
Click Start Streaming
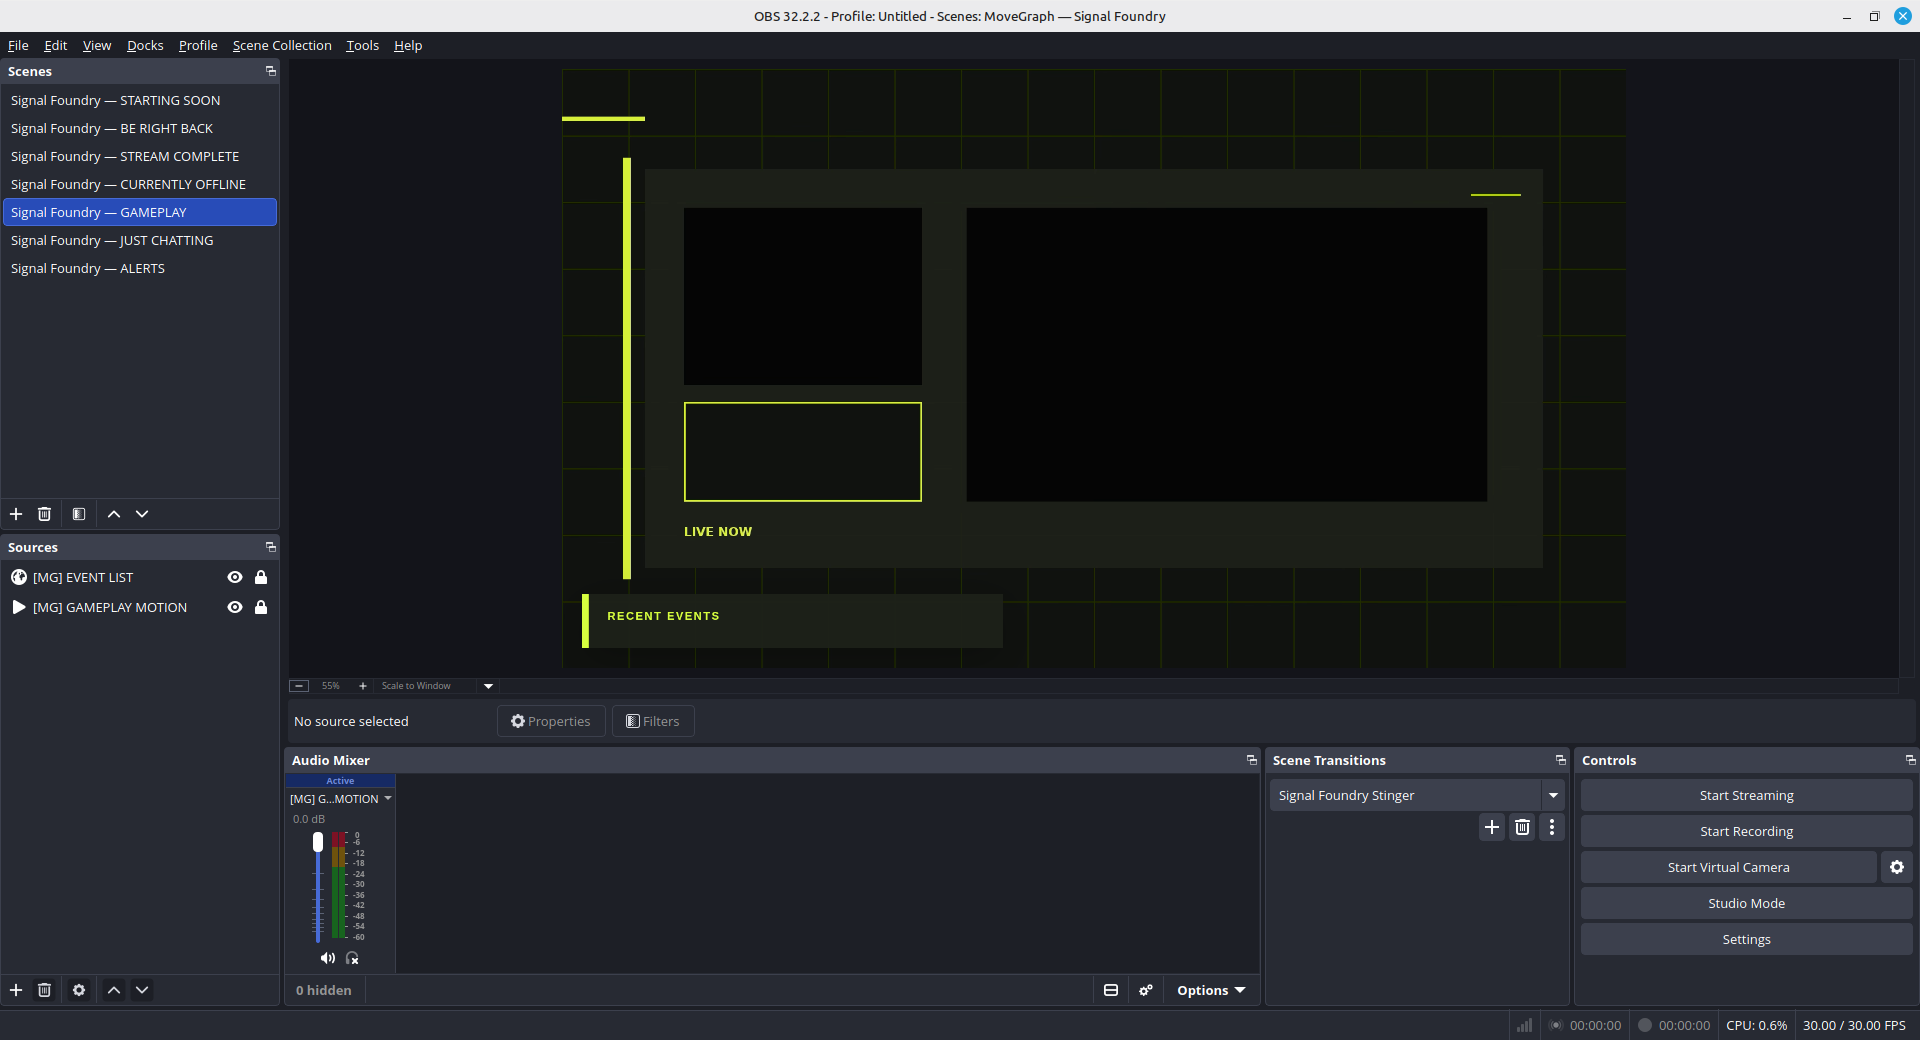1746,795
